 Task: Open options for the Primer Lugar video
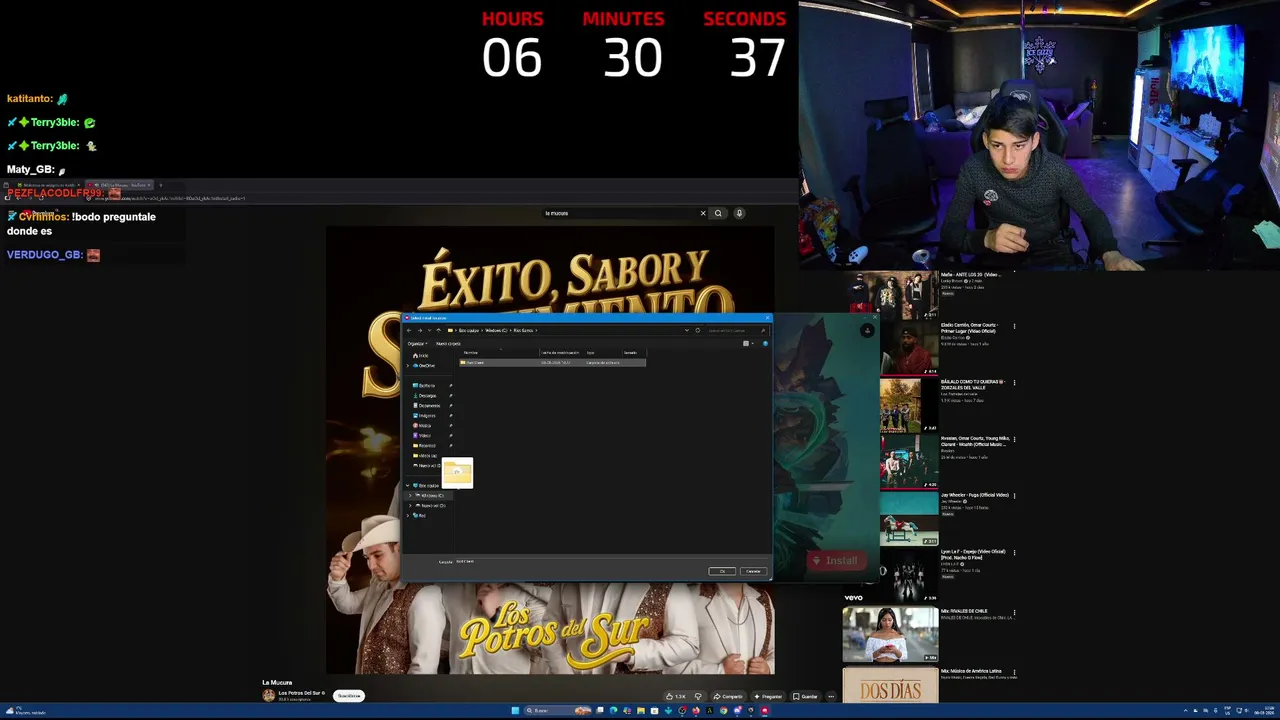click(x=1014, y=326)
